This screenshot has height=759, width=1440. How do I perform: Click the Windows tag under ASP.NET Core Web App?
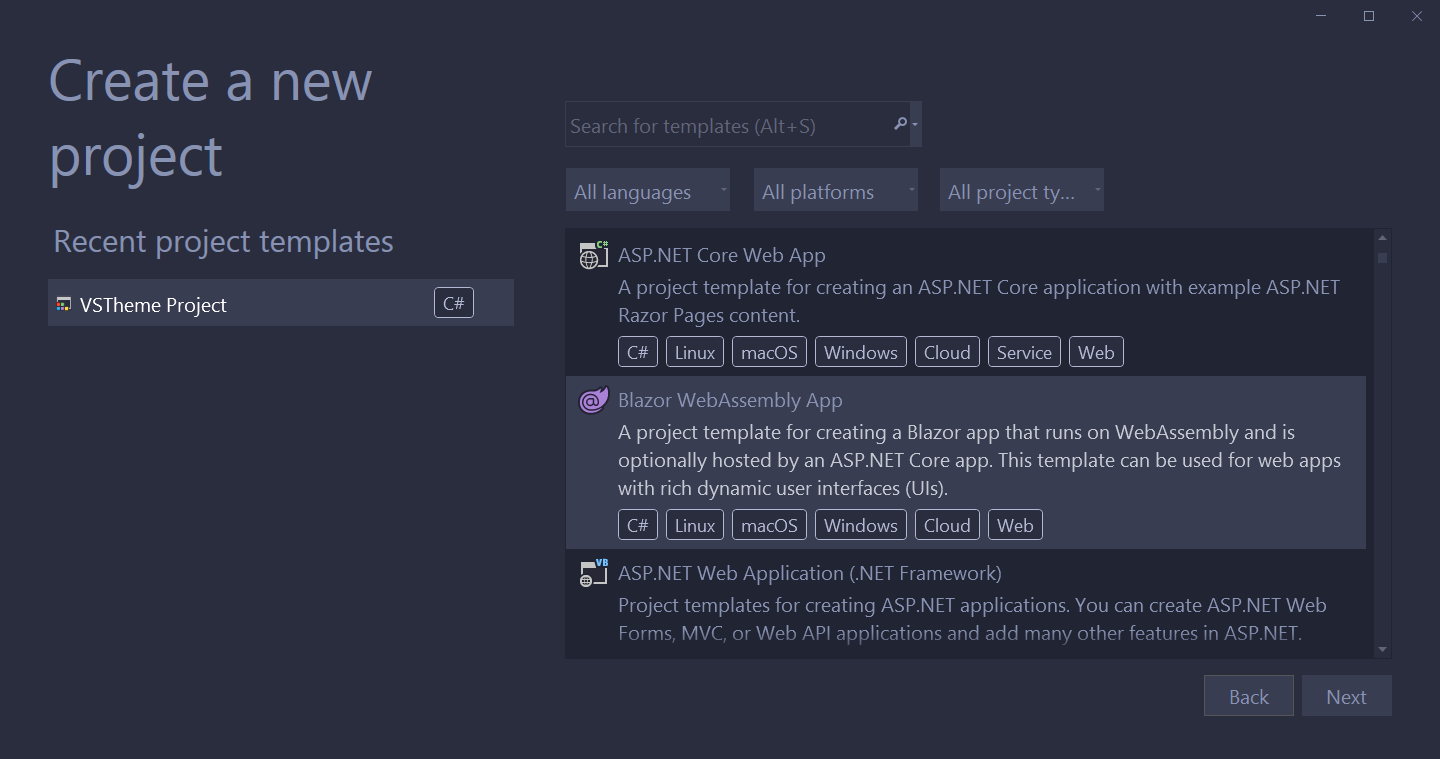click(860, 351)
